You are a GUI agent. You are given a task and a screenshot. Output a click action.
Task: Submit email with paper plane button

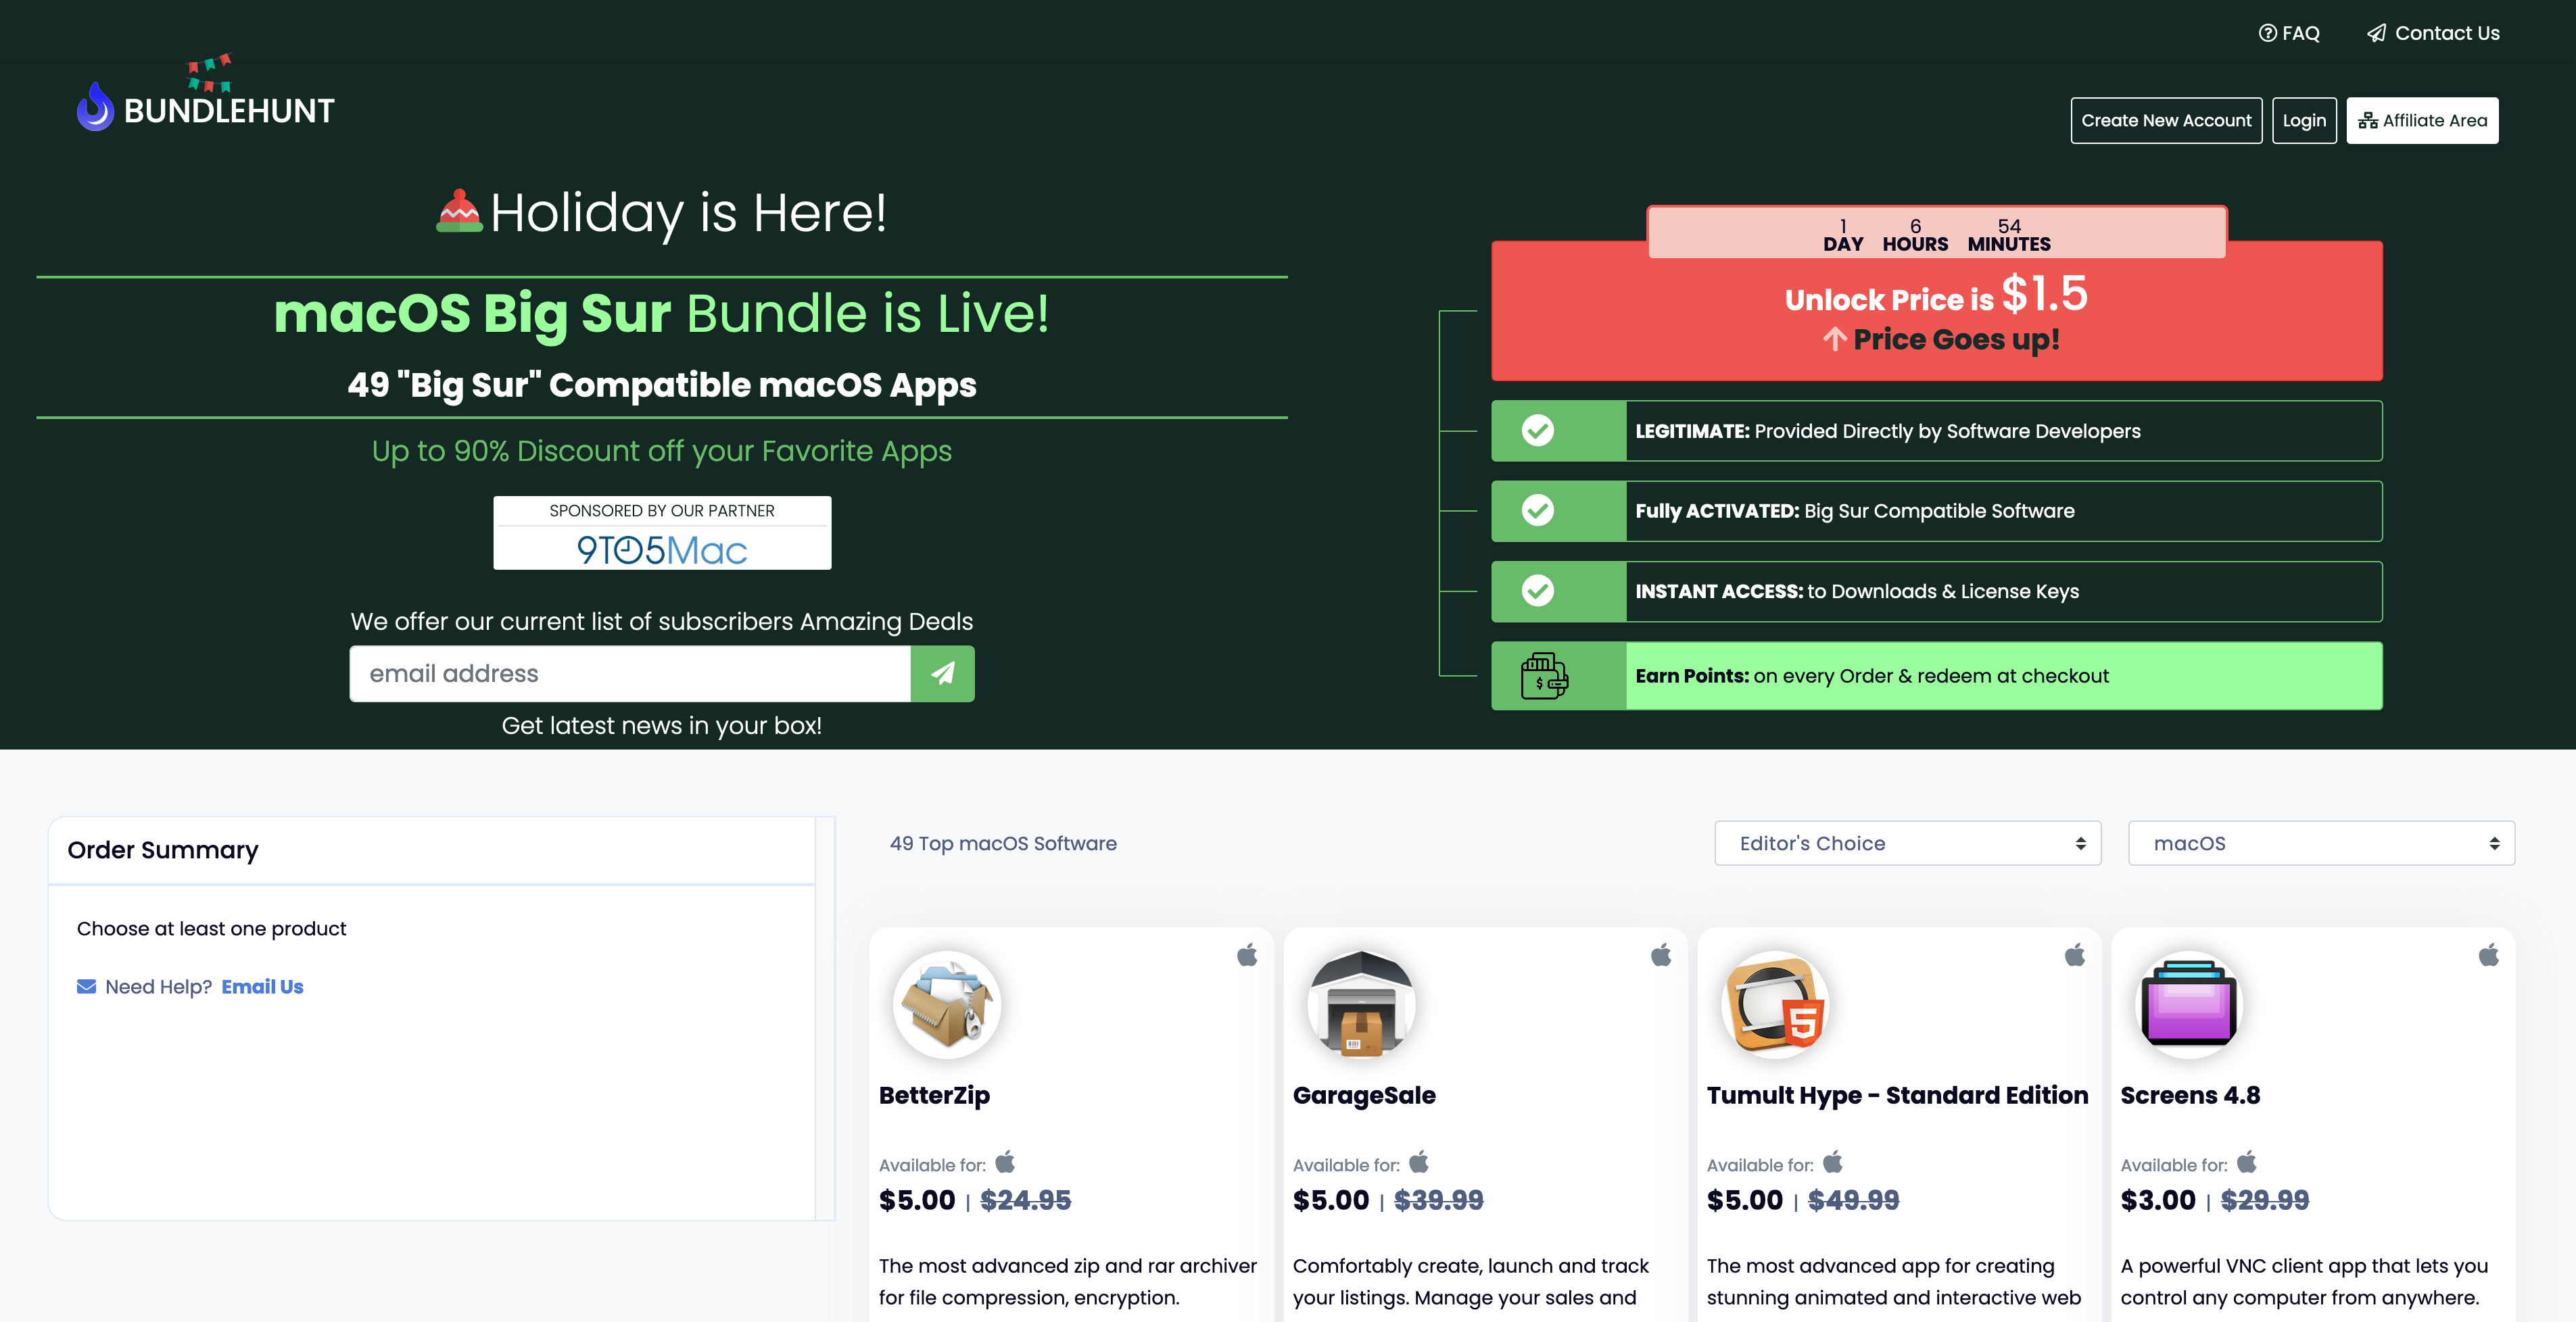942,673
